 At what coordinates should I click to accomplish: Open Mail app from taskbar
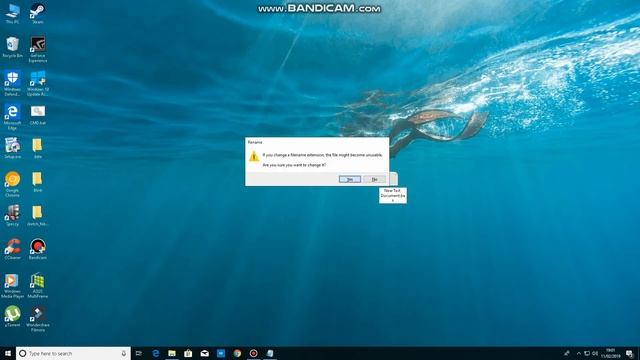(x=204, y=353)
